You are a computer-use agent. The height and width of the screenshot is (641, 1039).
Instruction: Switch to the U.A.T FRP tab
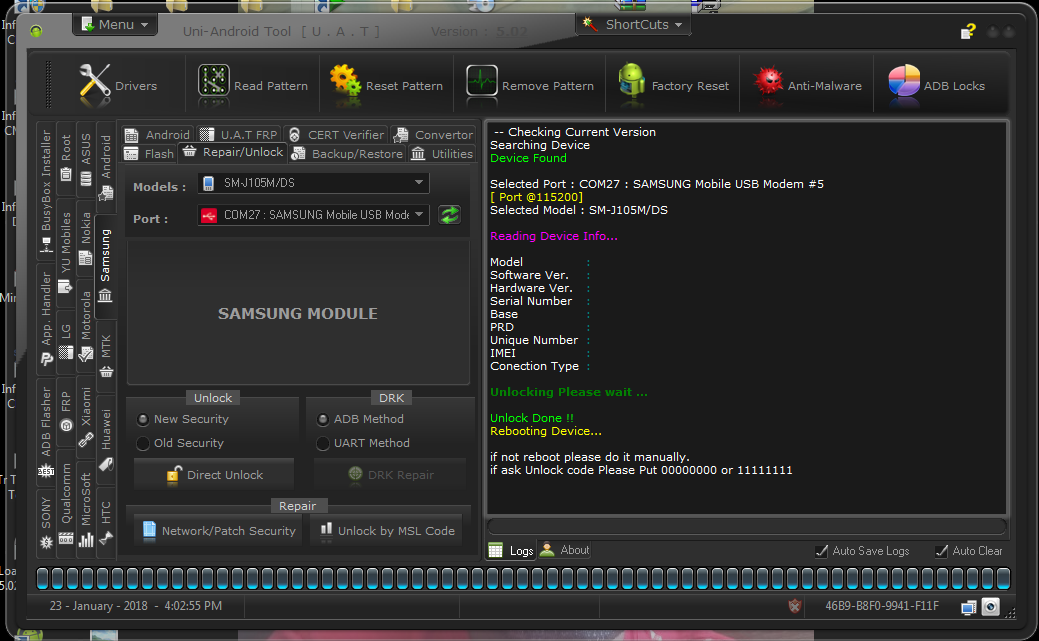tap(239, 135)
